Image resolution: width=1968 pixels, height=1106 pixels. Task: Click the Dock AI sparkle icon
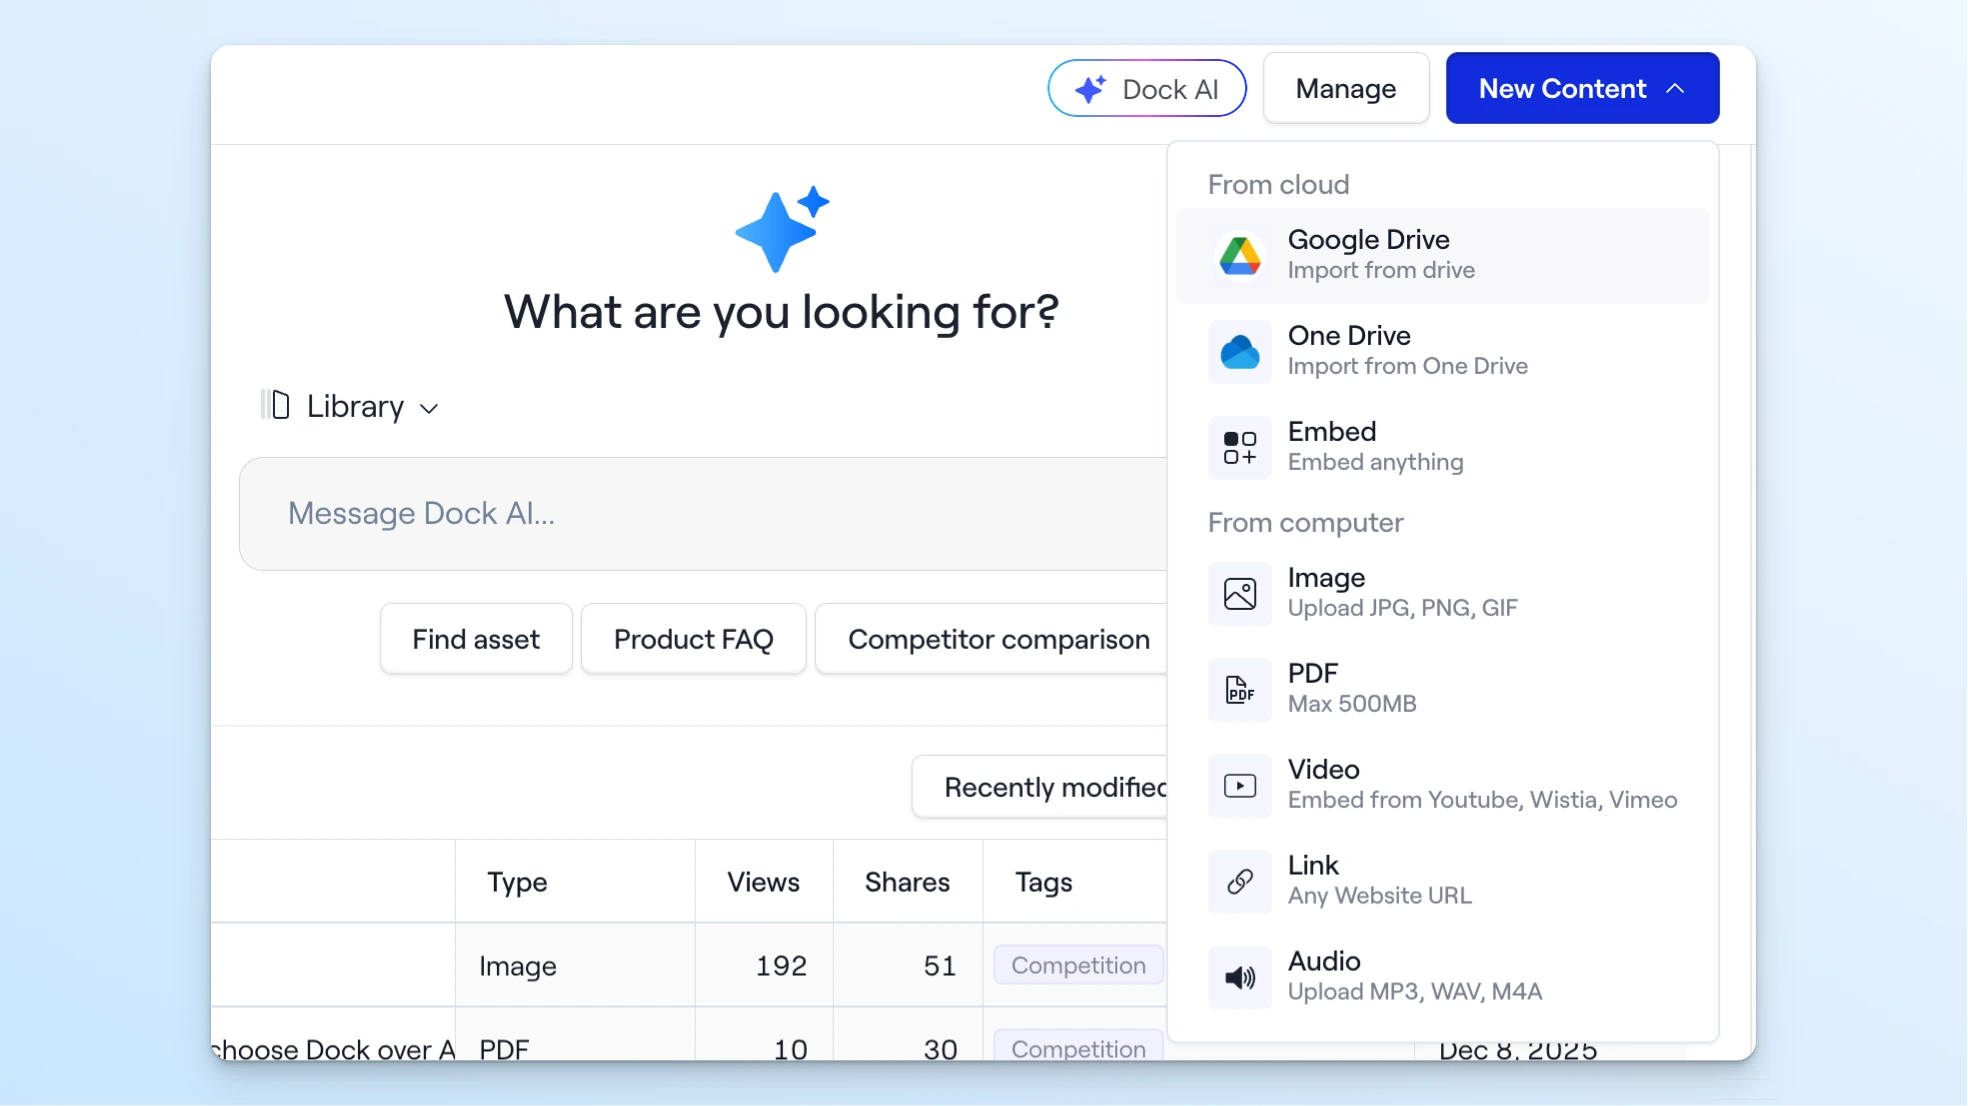pos(1090,89)
